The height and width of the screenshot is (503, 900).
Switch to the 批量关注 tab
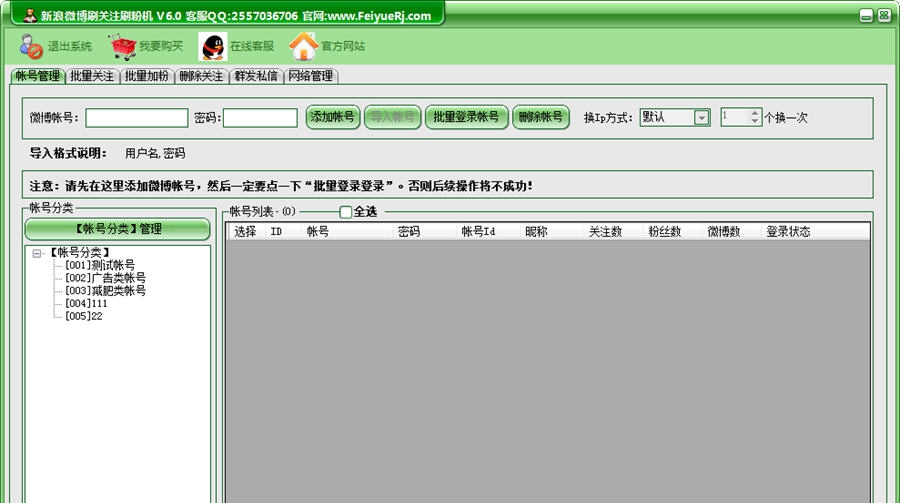tap(93, 76)
